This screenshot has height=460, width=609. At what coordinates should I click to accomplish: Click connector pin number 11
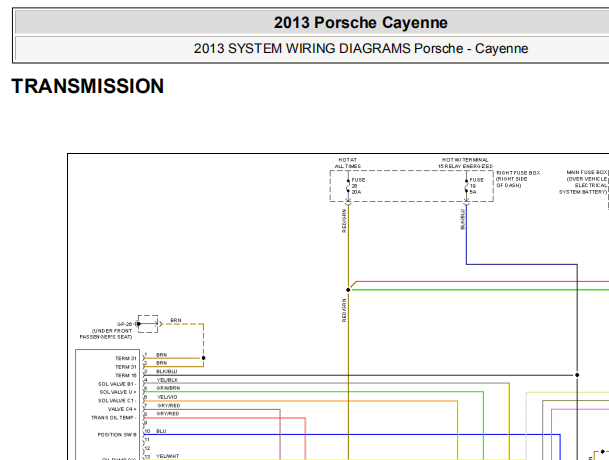click(x=147, y=440)
